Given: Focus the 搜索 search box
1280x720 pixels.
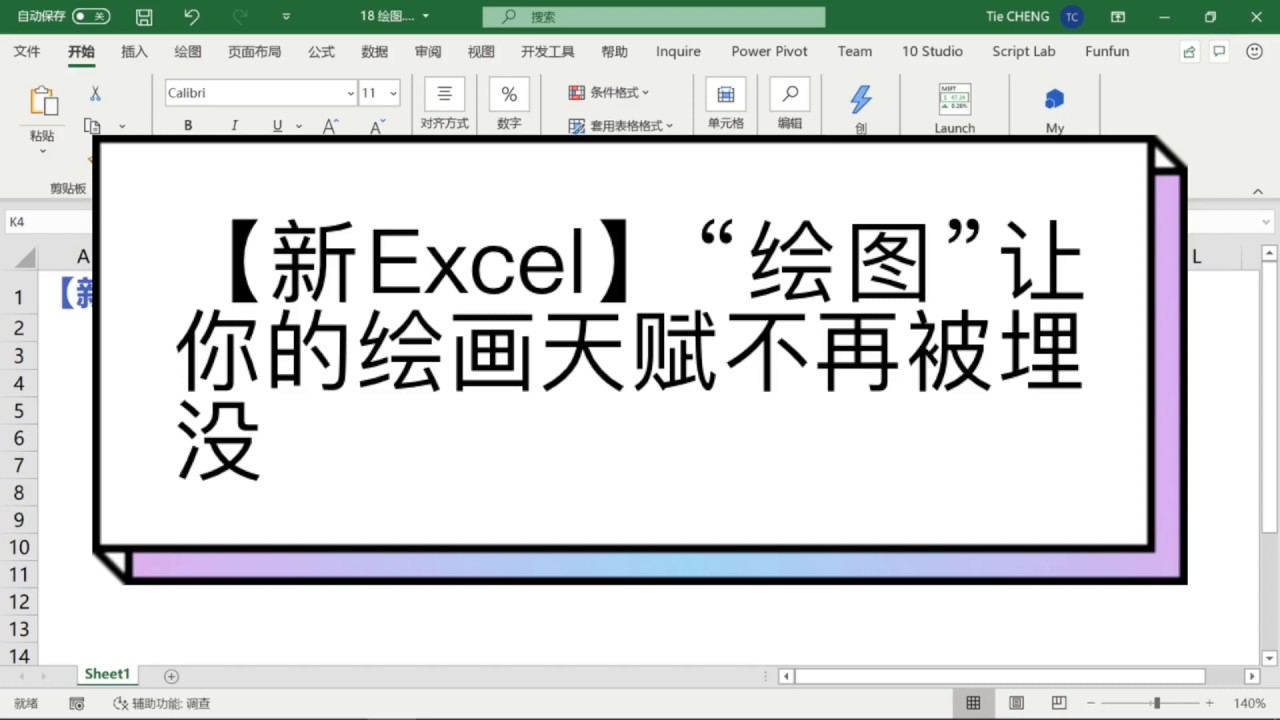Looking at the screenshot, I should 654,17.
